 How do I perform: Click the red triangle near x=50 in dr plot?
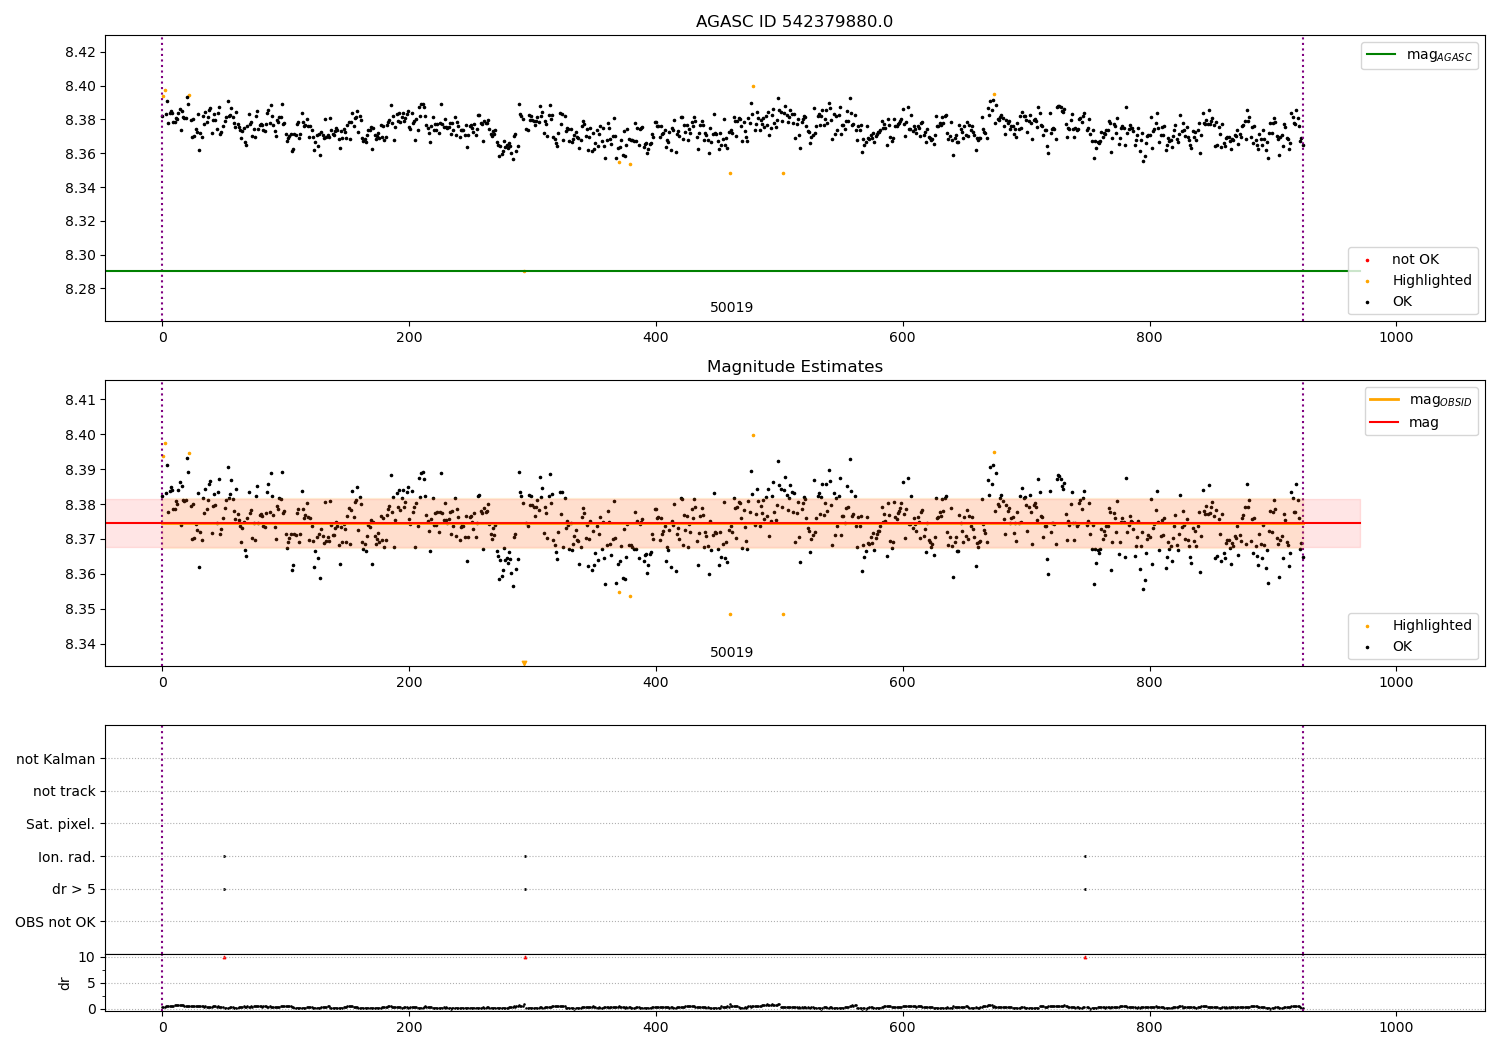[x=224, y=957]
